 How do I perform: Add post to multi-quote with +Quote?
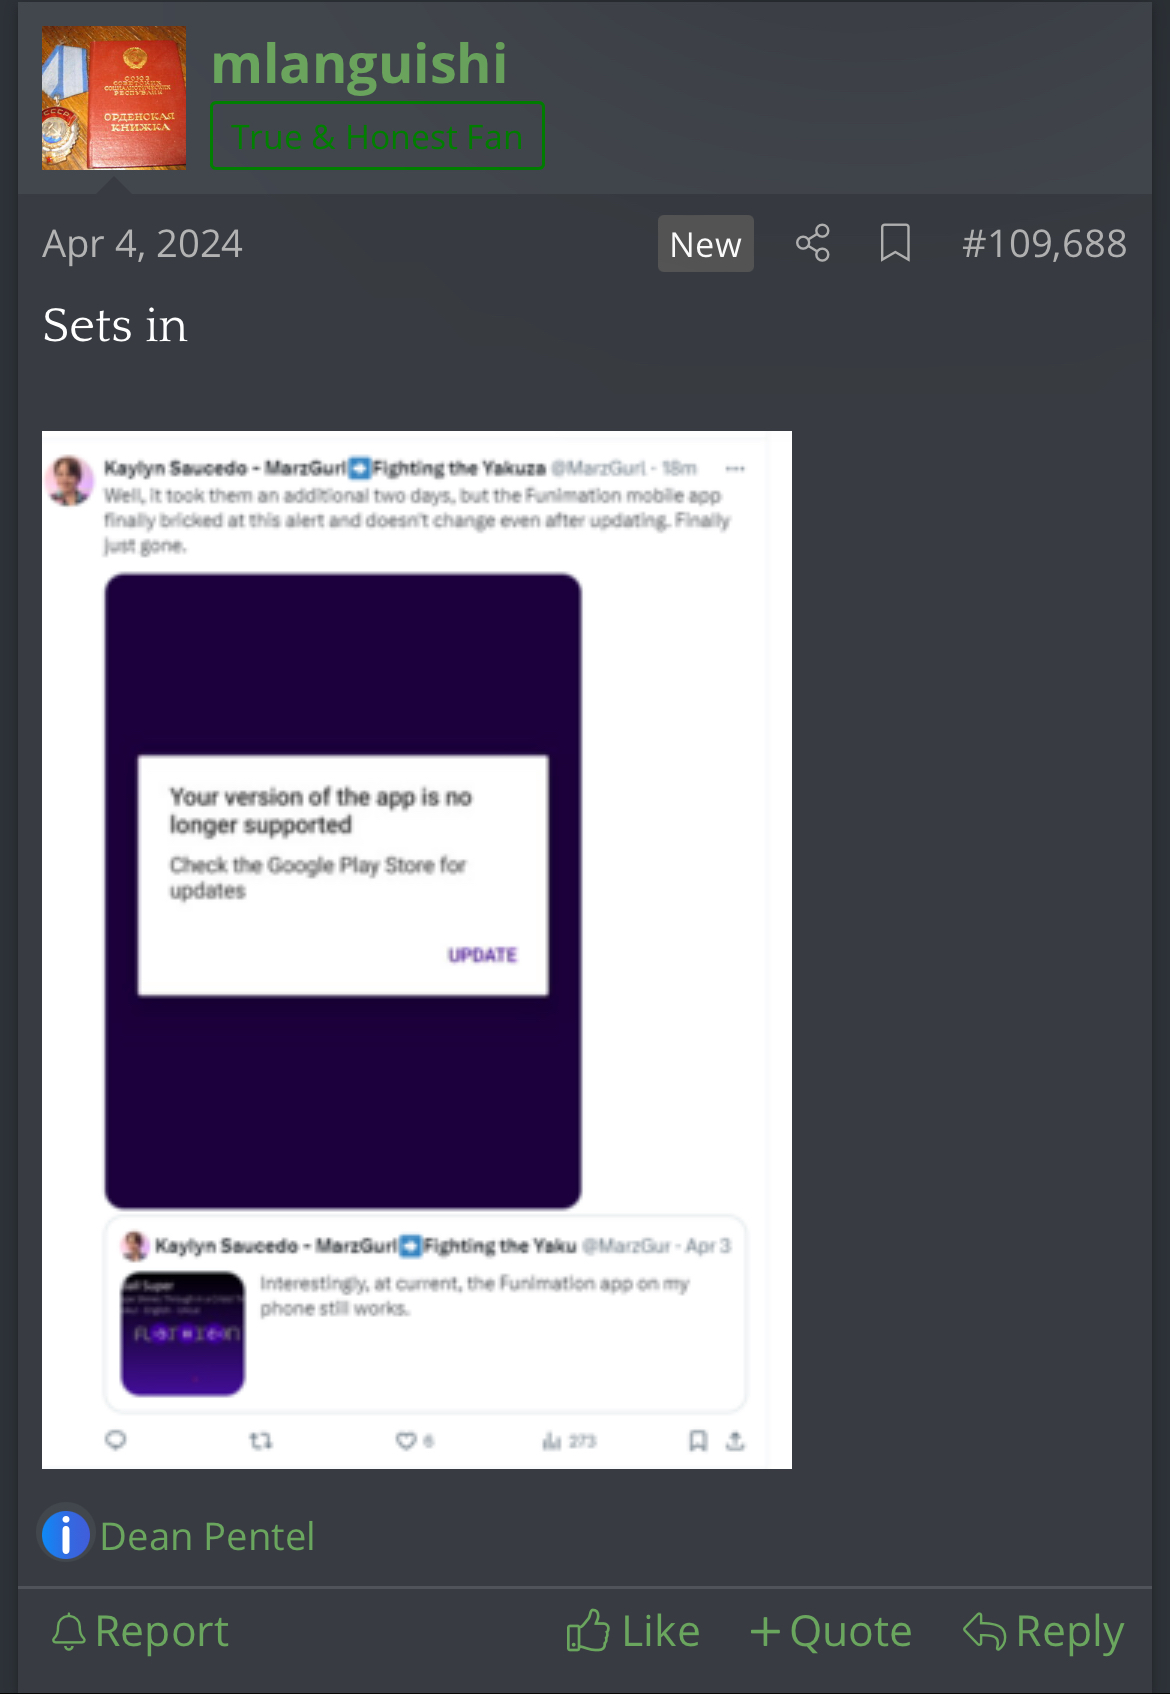[831, 1632]
